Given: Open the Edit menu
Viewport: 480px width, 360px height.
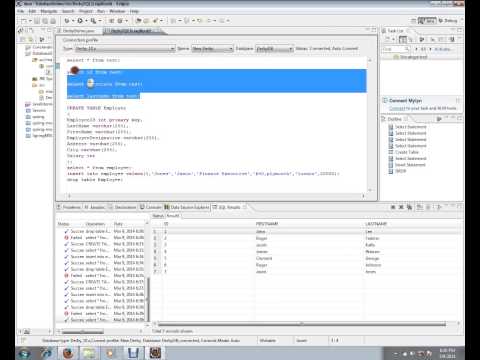Looking at the screenshot, I should pos(32,11).
